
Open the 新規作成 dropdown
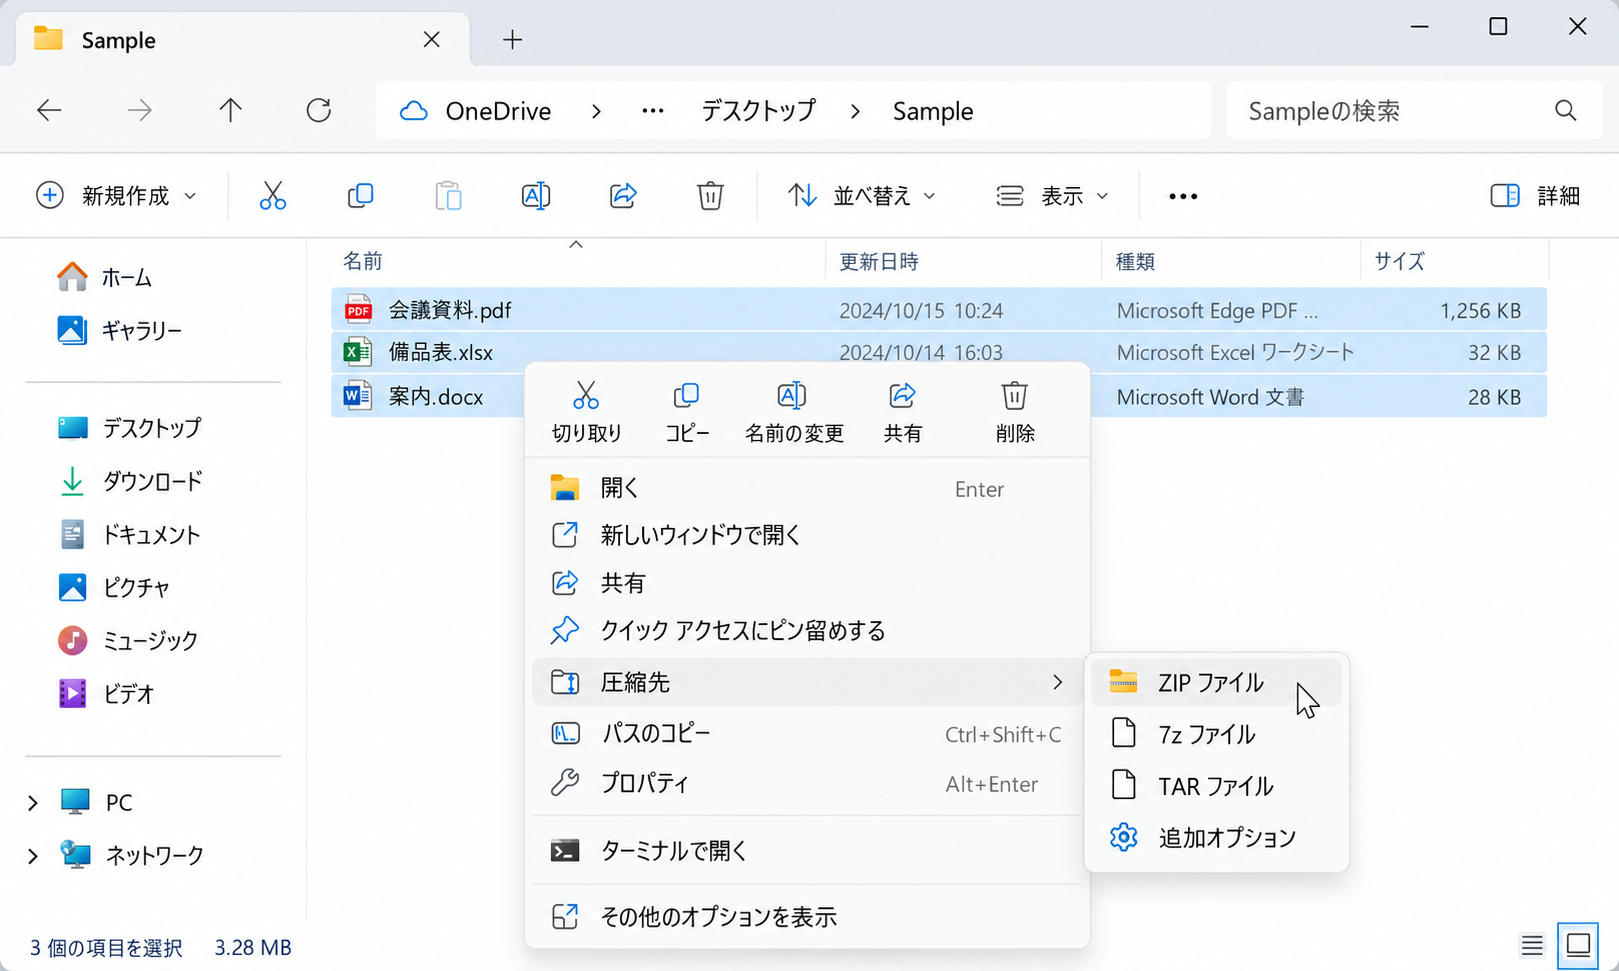pos(116,195)
